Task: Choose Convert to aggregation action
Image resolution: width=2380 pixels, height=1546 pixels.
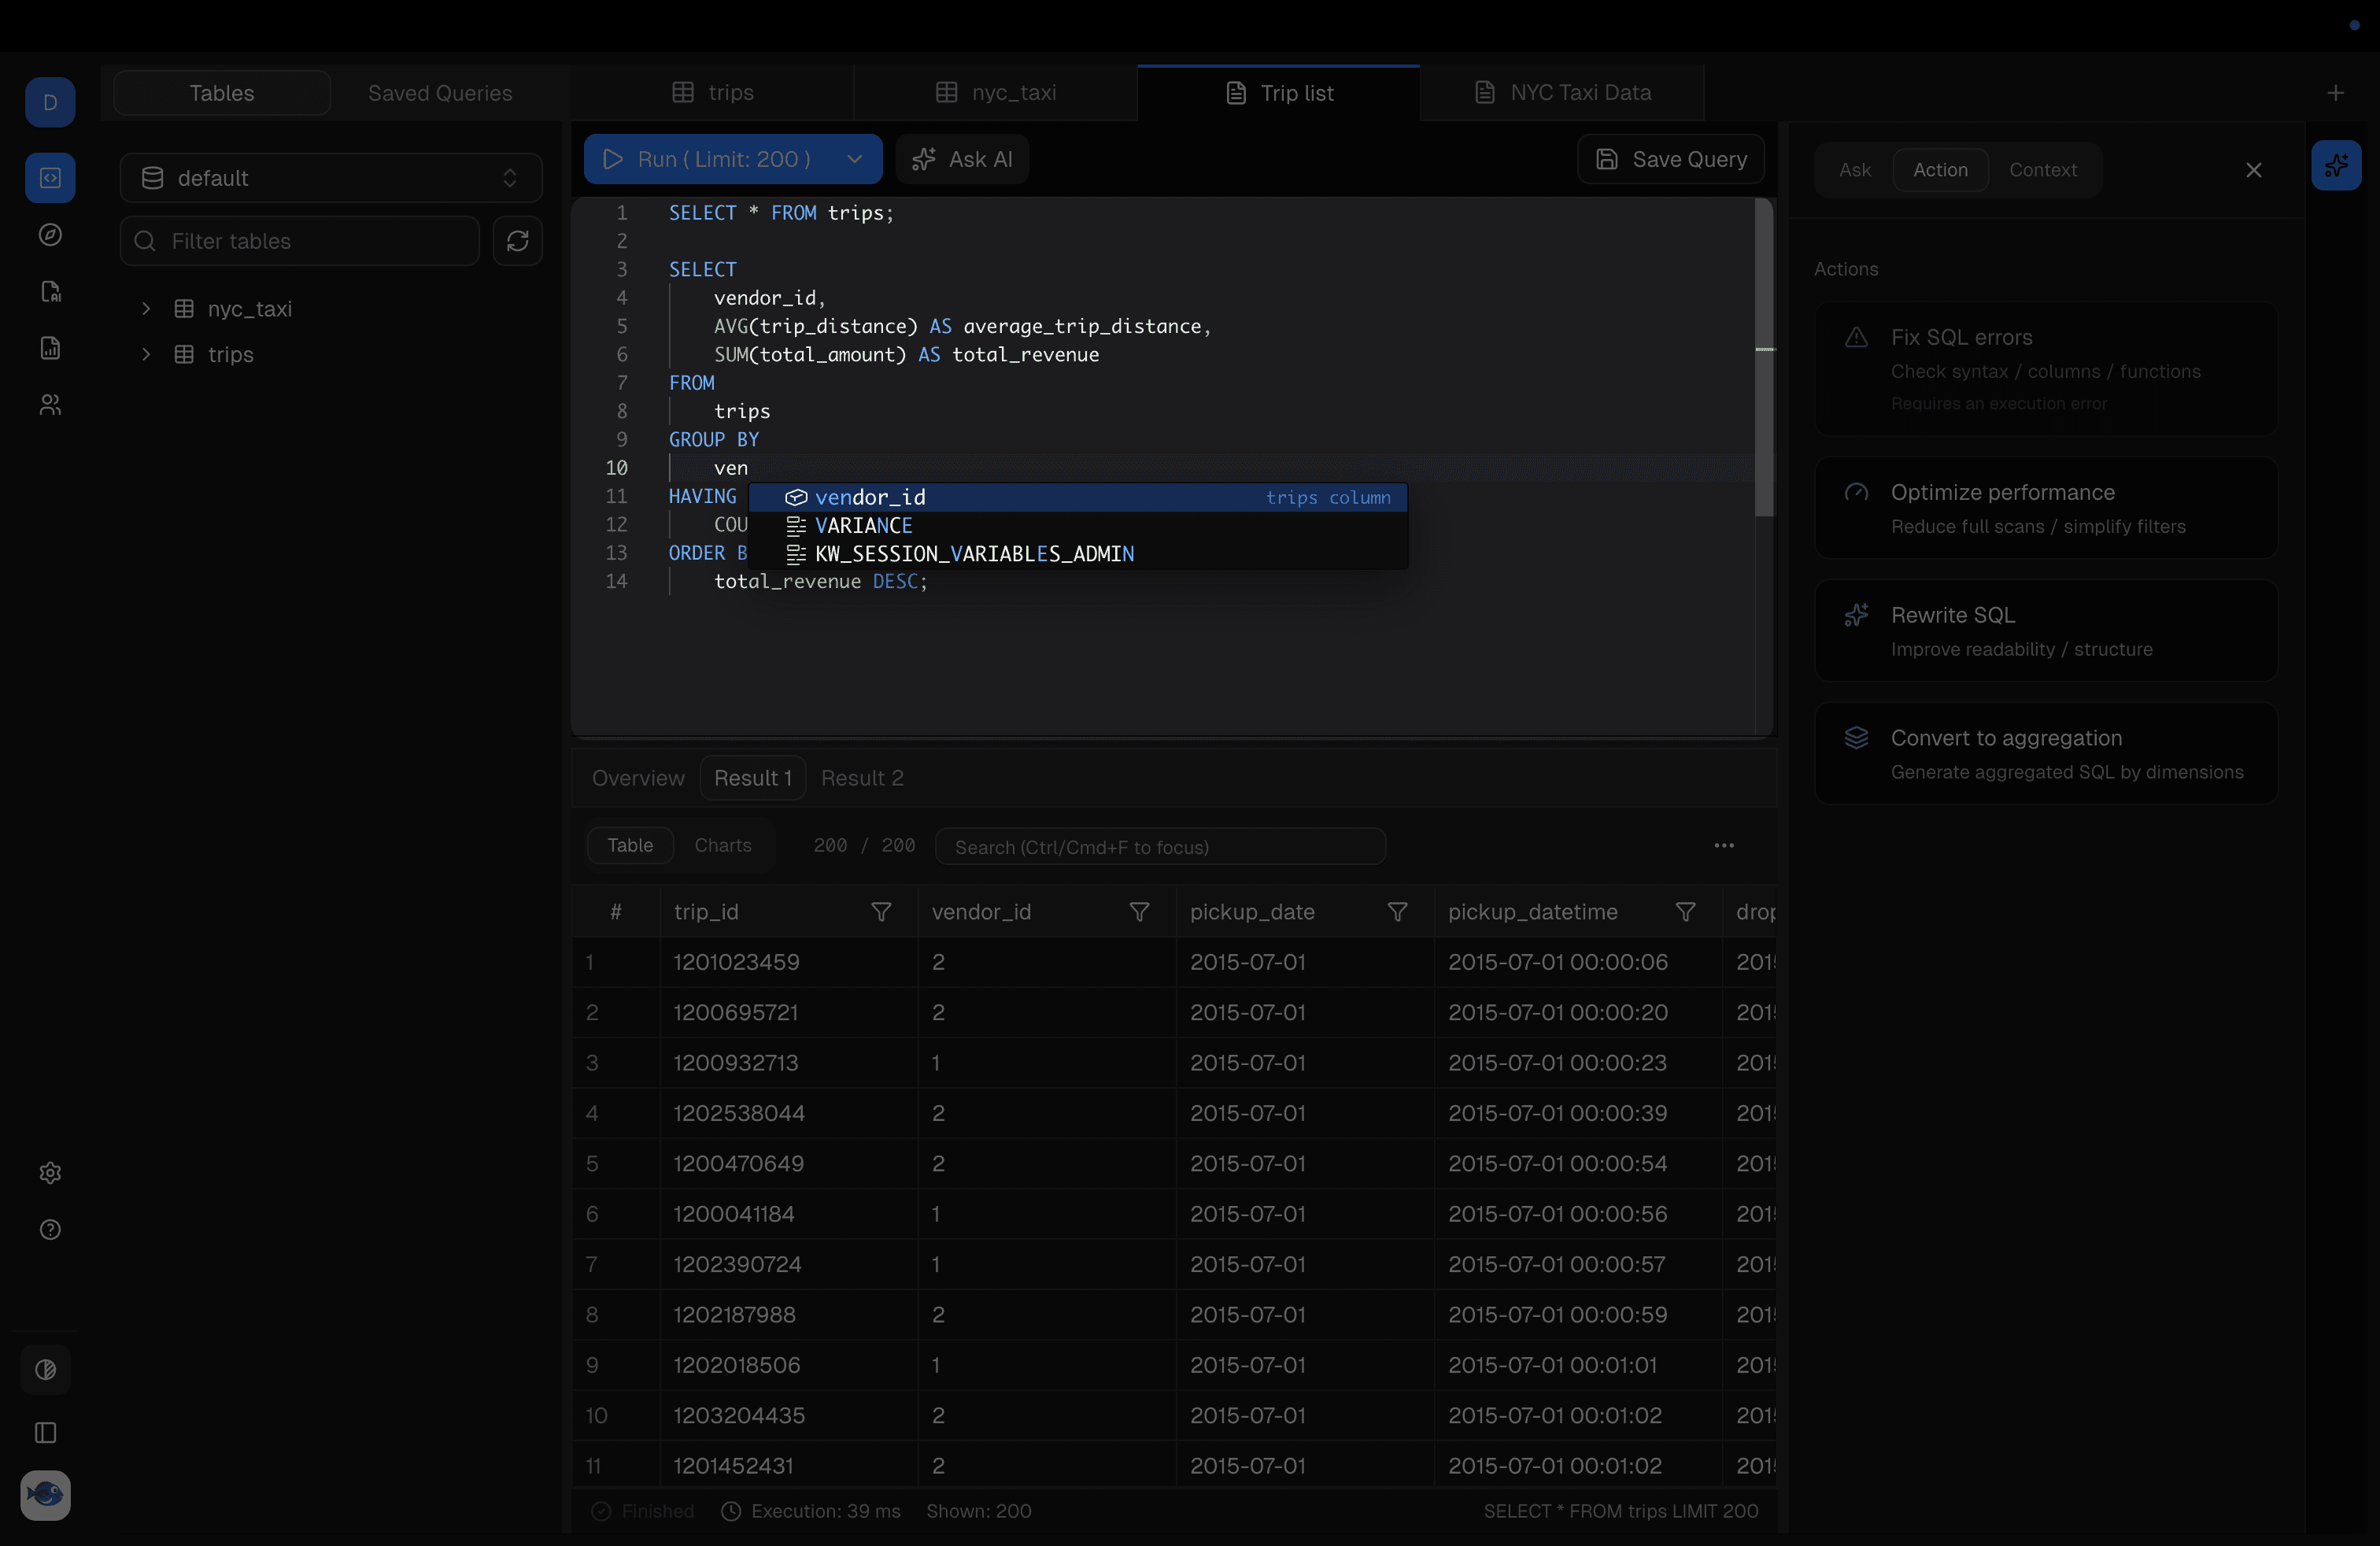Action: (2046, 753)
